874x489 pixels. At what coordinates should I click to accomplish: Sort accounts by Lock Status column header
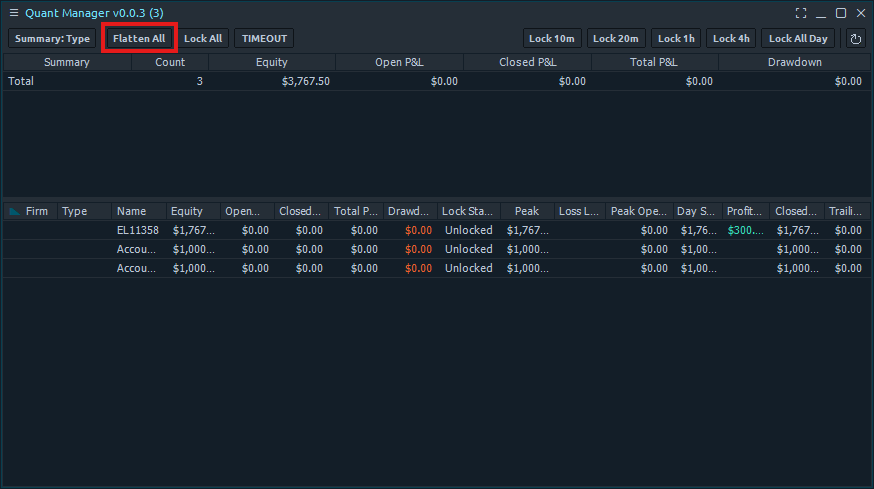pyautogui.click(x=467, y=211)
